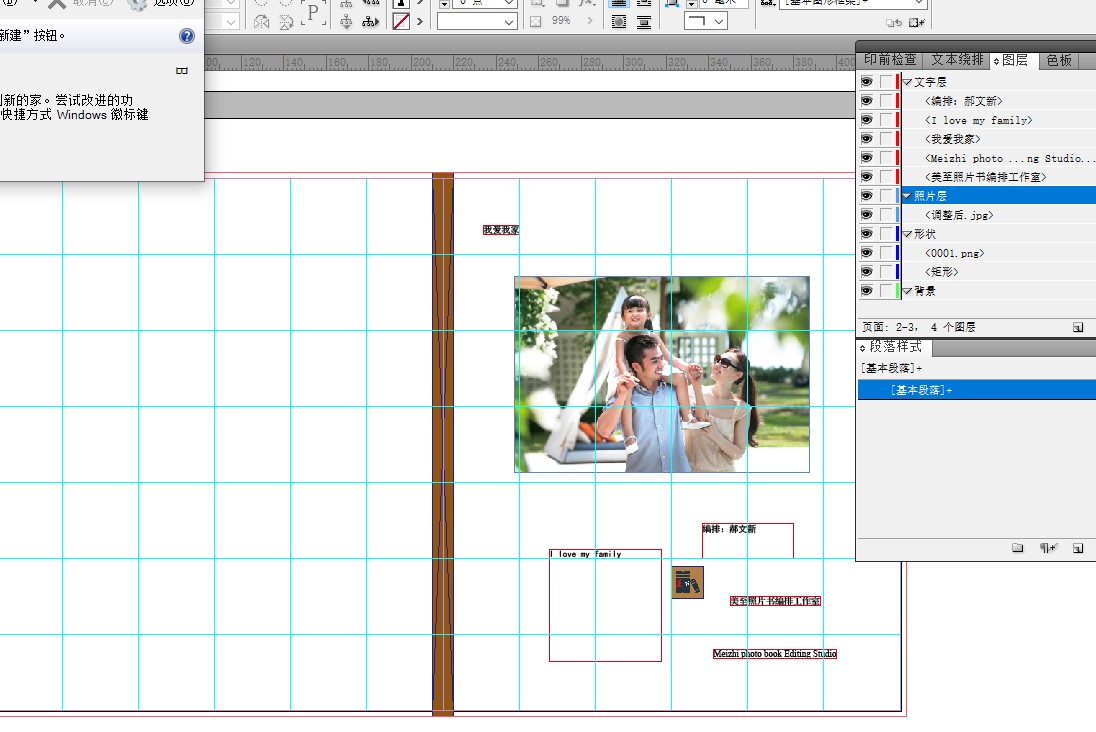Click the jump object text wrap icon
The image size is (1096, 732).
pos(644,22)
